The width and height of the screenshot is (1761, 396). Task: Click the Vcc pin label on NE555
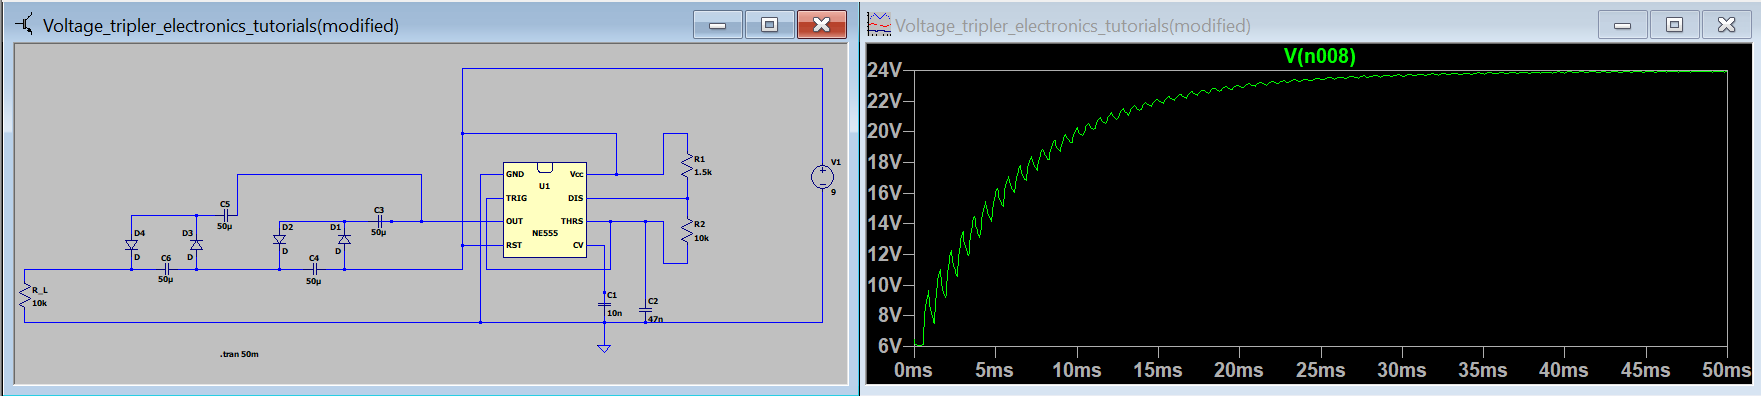(577, 174)
